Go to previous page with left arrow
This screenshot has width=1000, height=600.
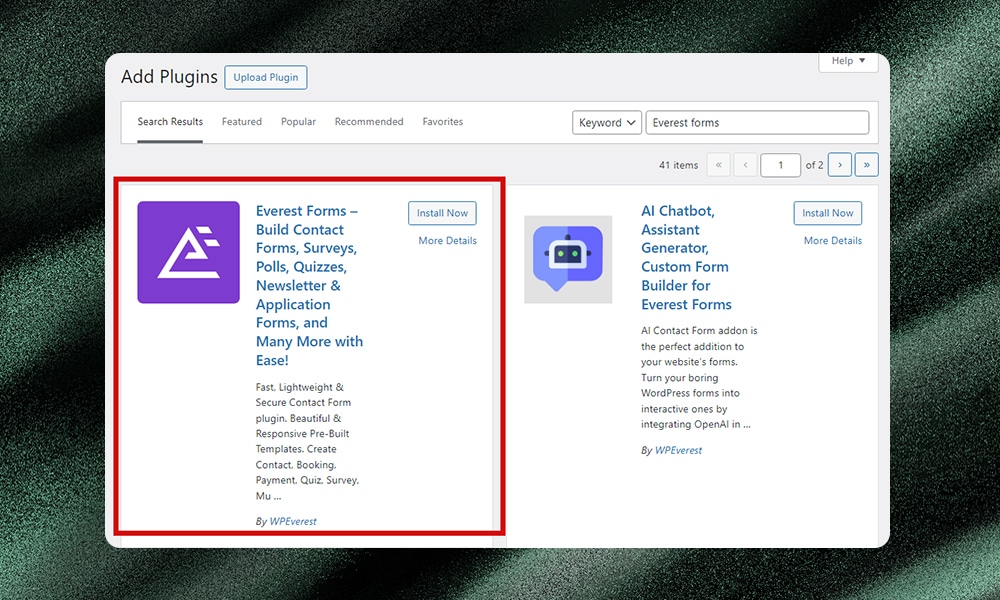tap(746, 164)
